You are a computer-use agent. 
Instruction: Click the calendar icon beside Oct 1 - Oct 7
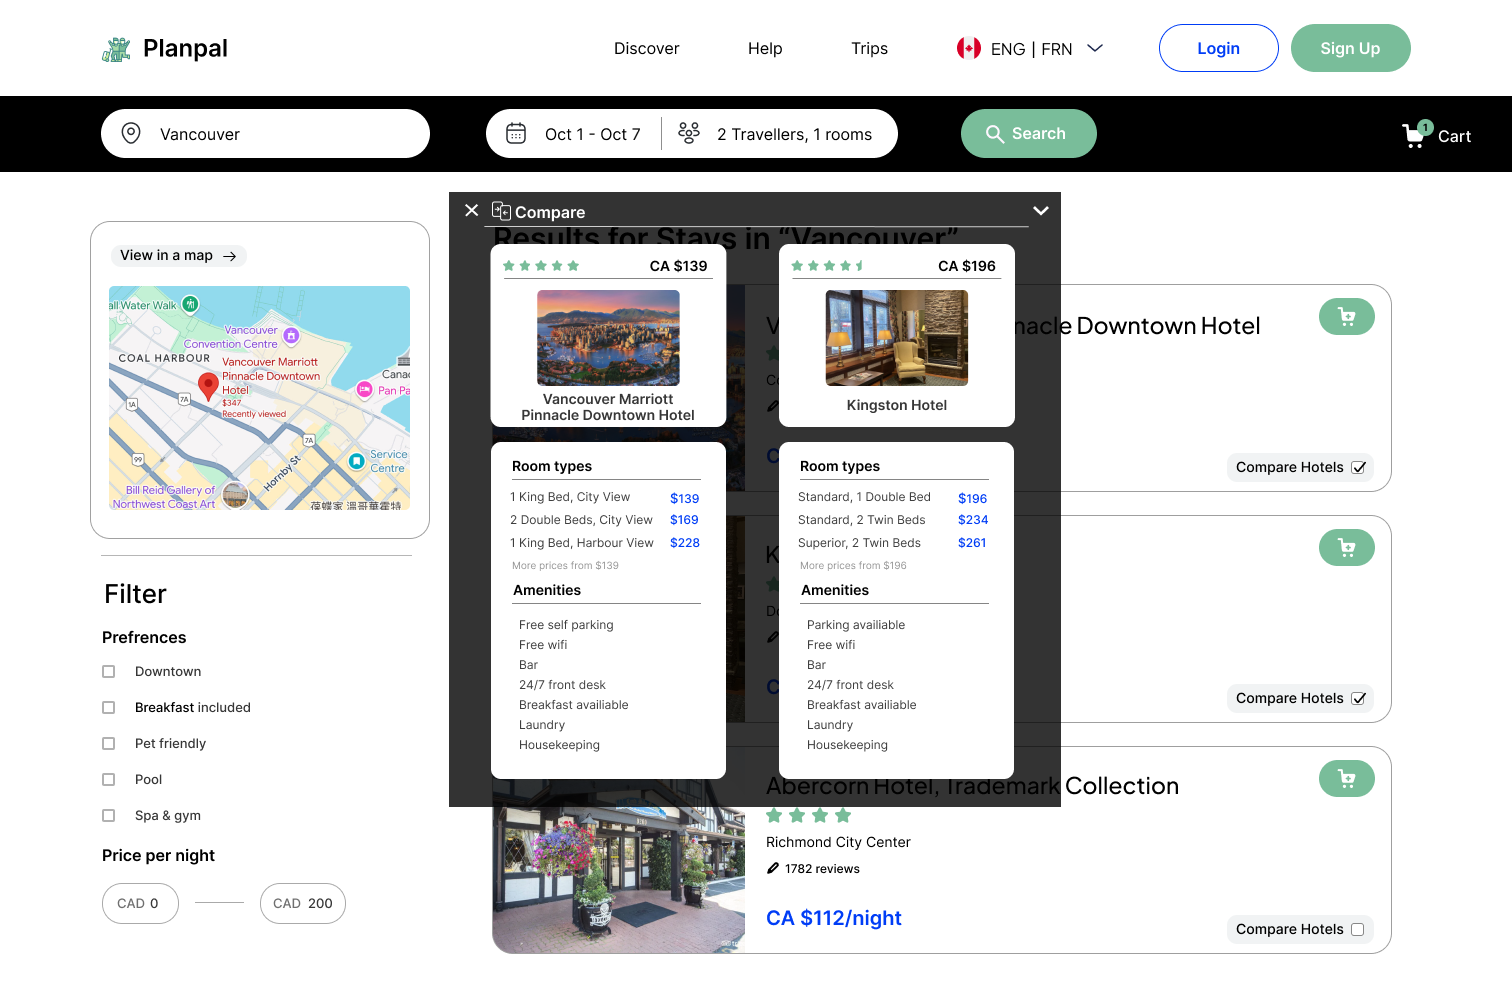(516, 132)
